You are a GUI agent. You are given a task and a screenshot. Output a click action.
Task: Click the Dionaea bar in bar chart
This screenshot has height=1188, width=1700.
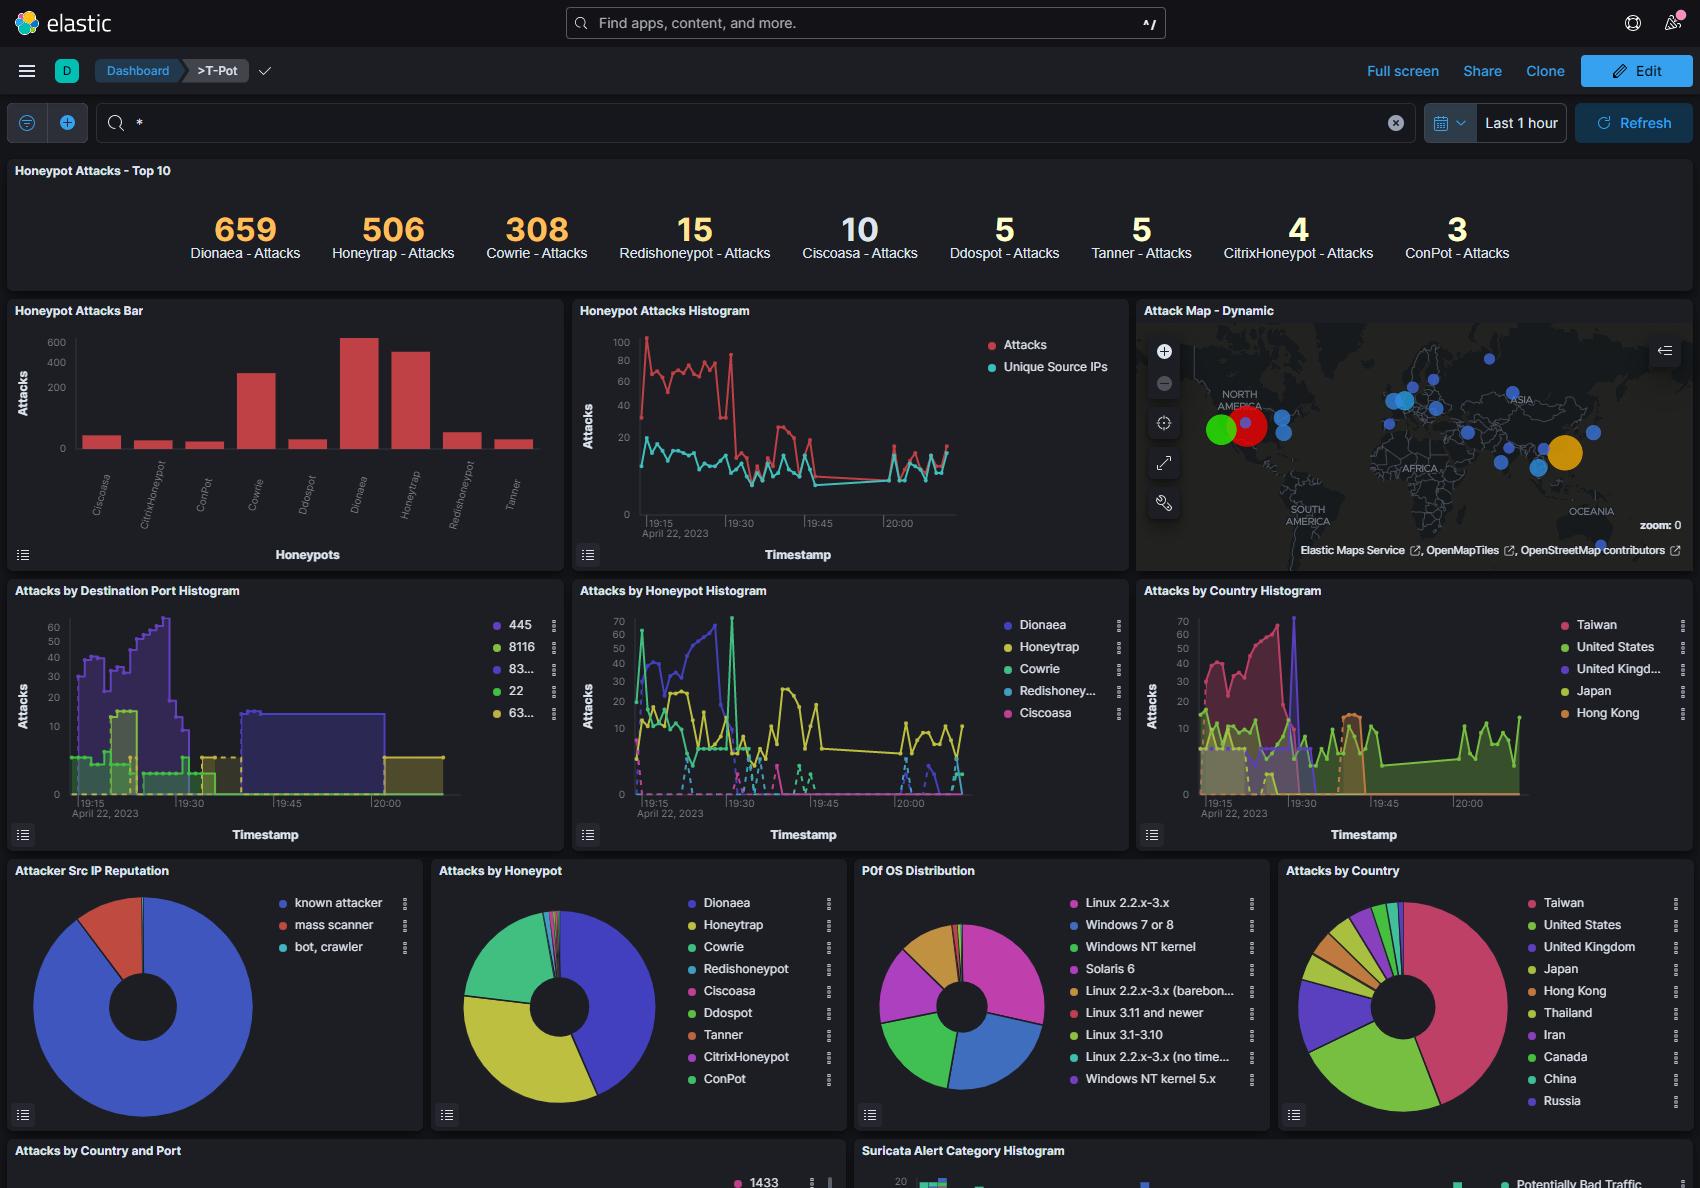pos(359,393)
